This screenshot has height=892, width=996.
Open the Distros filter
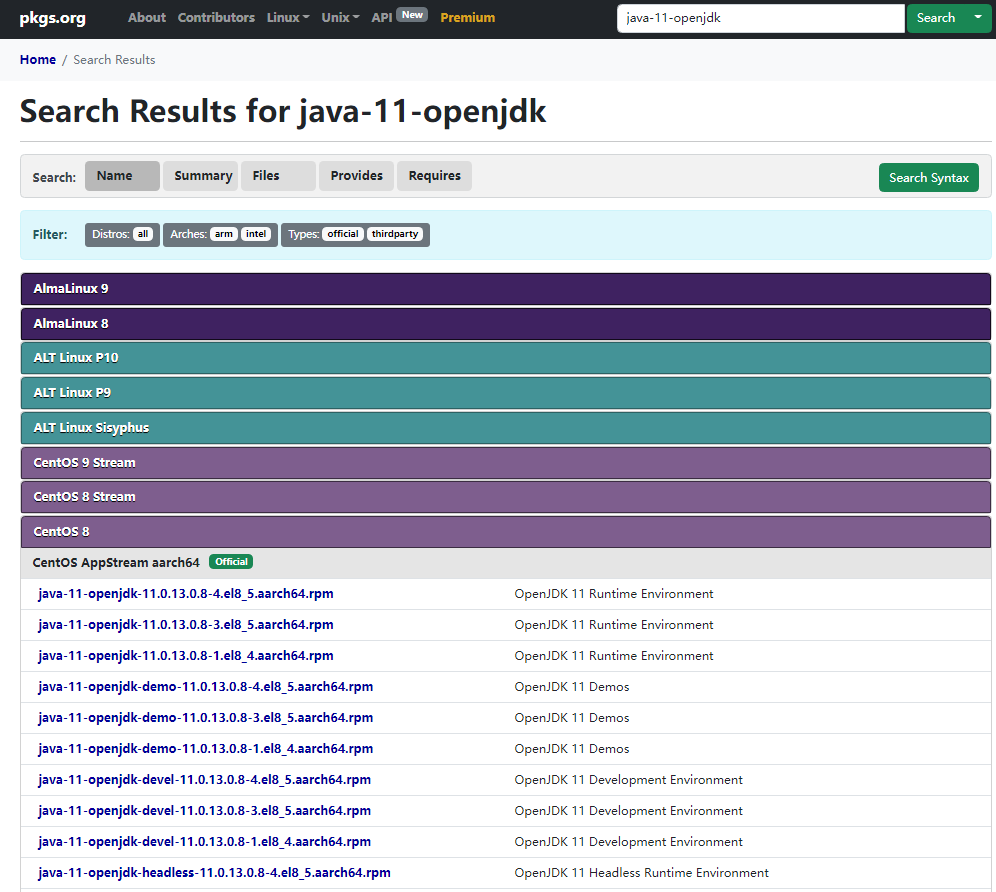[122, 234]
